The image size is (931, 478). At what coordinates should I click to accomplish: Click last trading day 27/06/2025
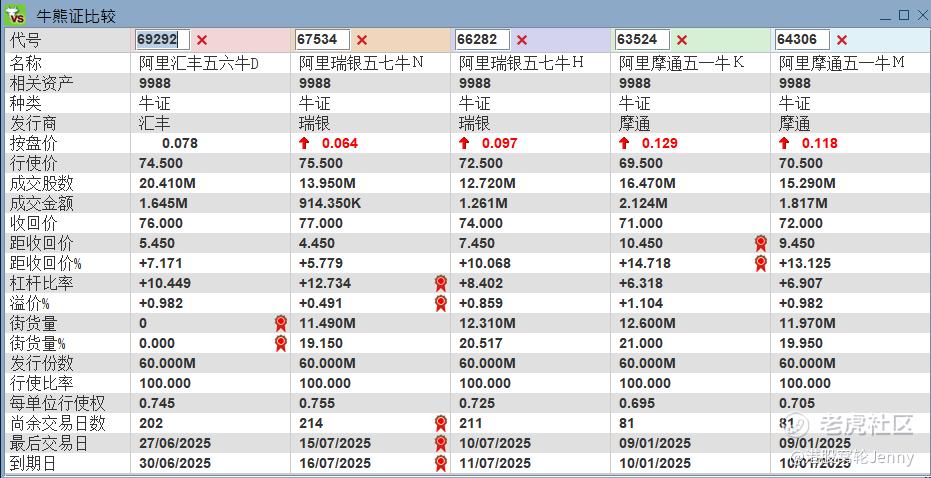pyautogui.click(x=175, y=444)
